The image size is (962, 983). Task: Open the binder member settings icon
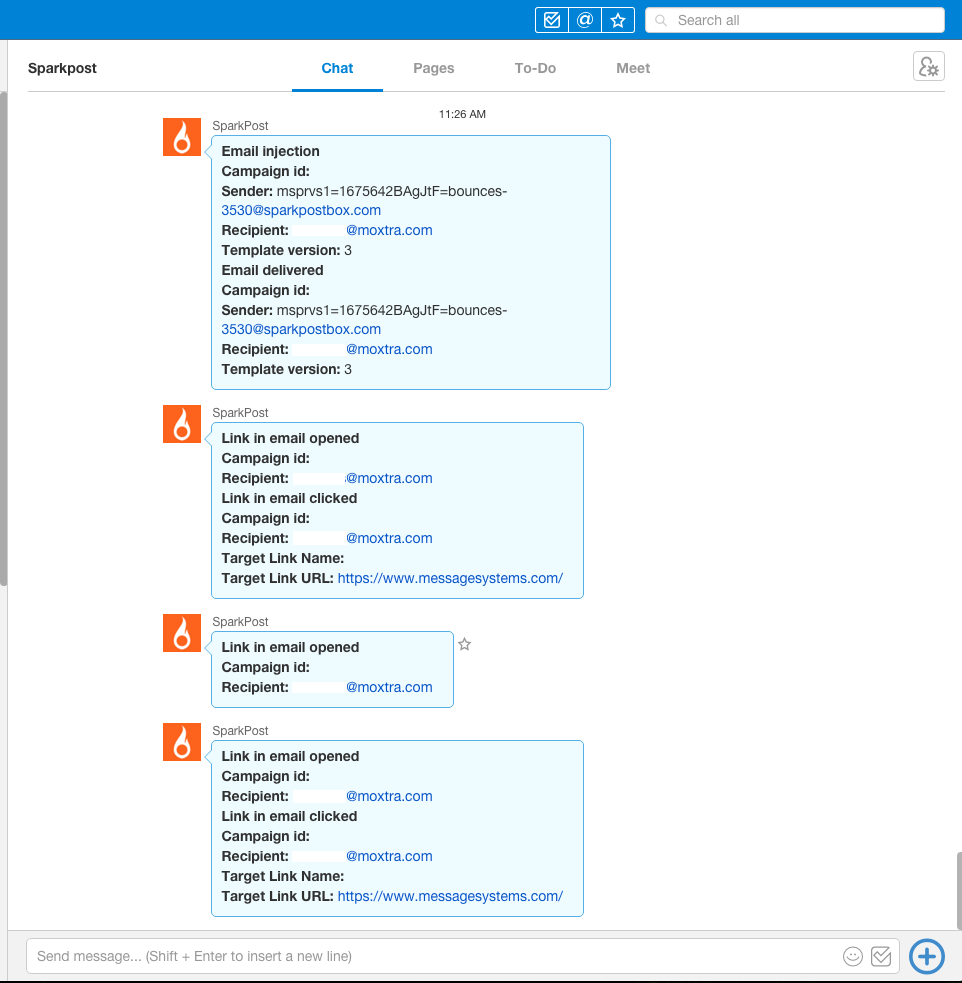[928, 66]
